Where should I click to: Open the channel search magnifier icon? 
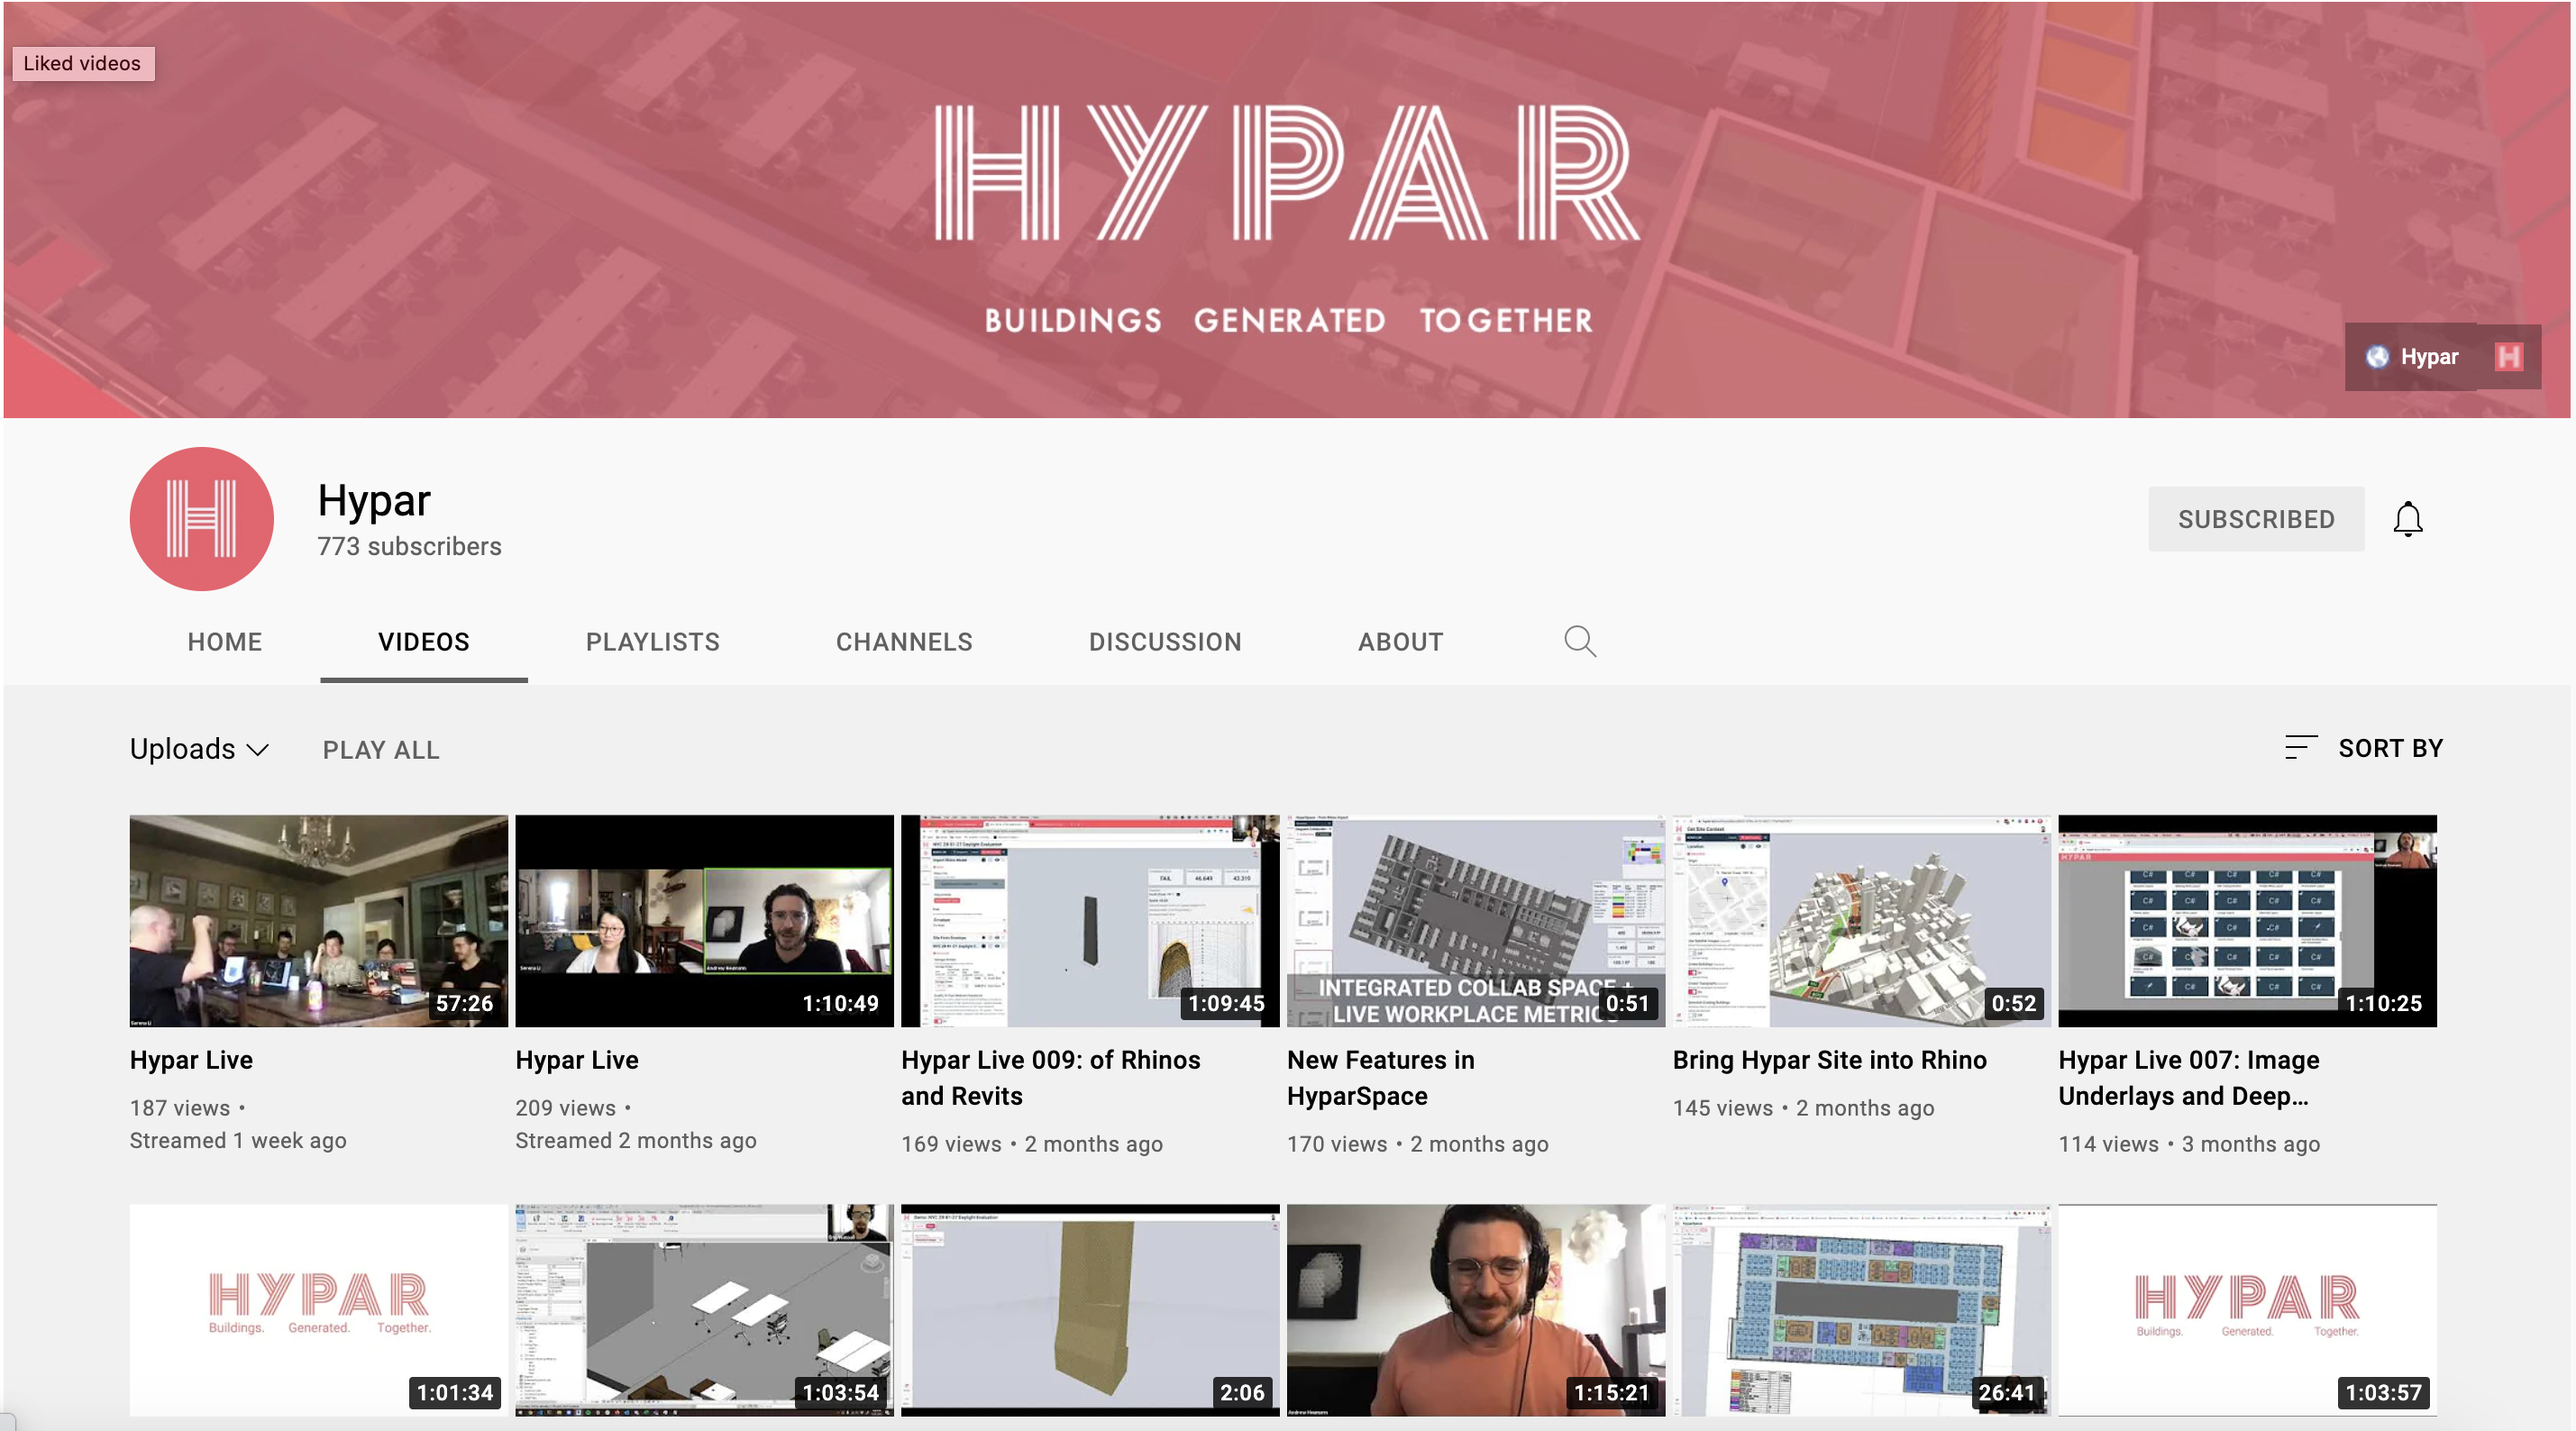pos(1579,641)
